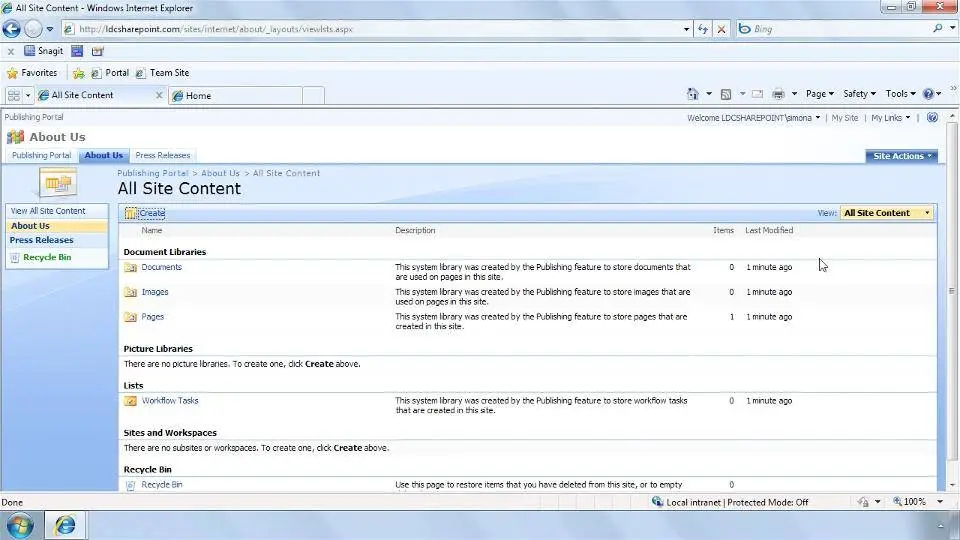Screen dimensions: 960x540
Task: Click the Bing search magnifier icon
Action: [937, 28]
